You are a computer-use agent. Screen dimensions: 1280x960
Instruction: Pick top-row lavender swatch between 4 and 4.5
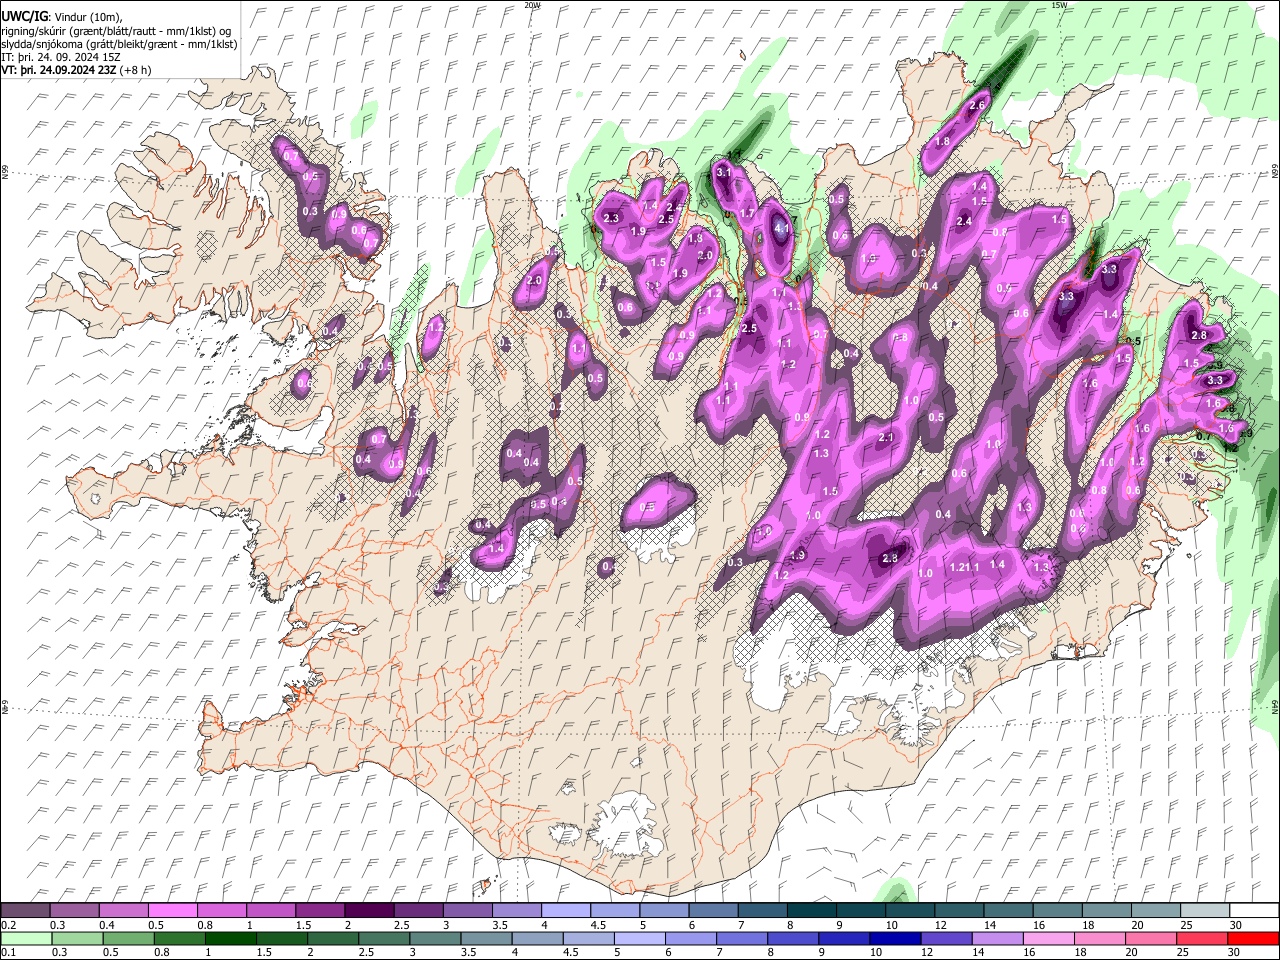(x=565, y=911)
